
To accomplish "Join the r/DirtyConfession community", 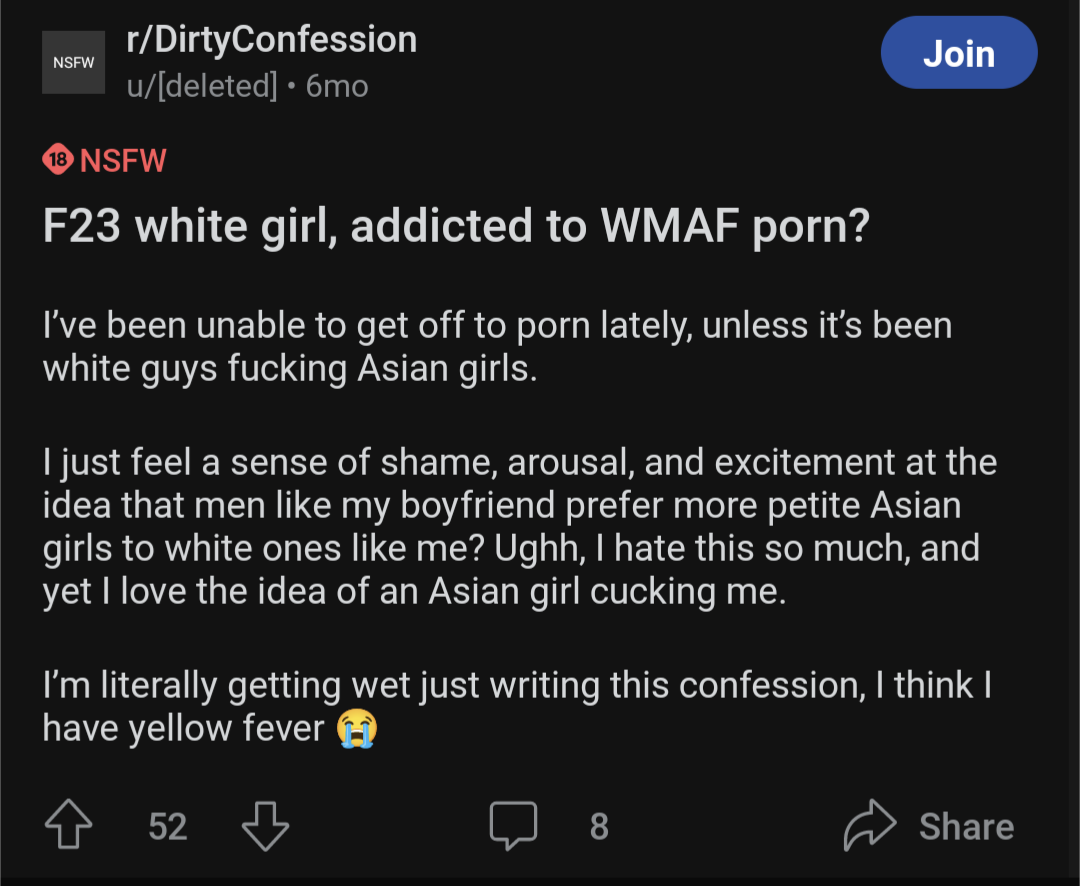I will [958, 53].
